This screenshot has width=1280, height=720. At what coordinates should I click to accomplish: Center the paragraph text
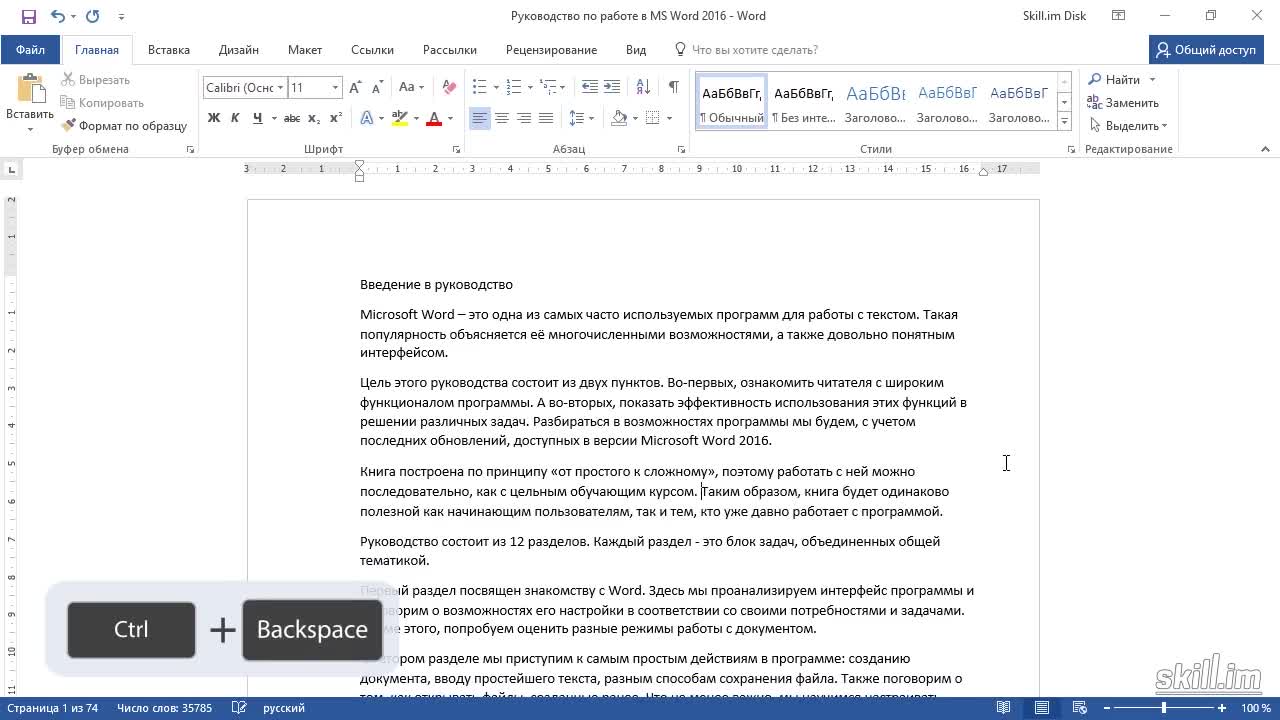click(x=502, y=118)
